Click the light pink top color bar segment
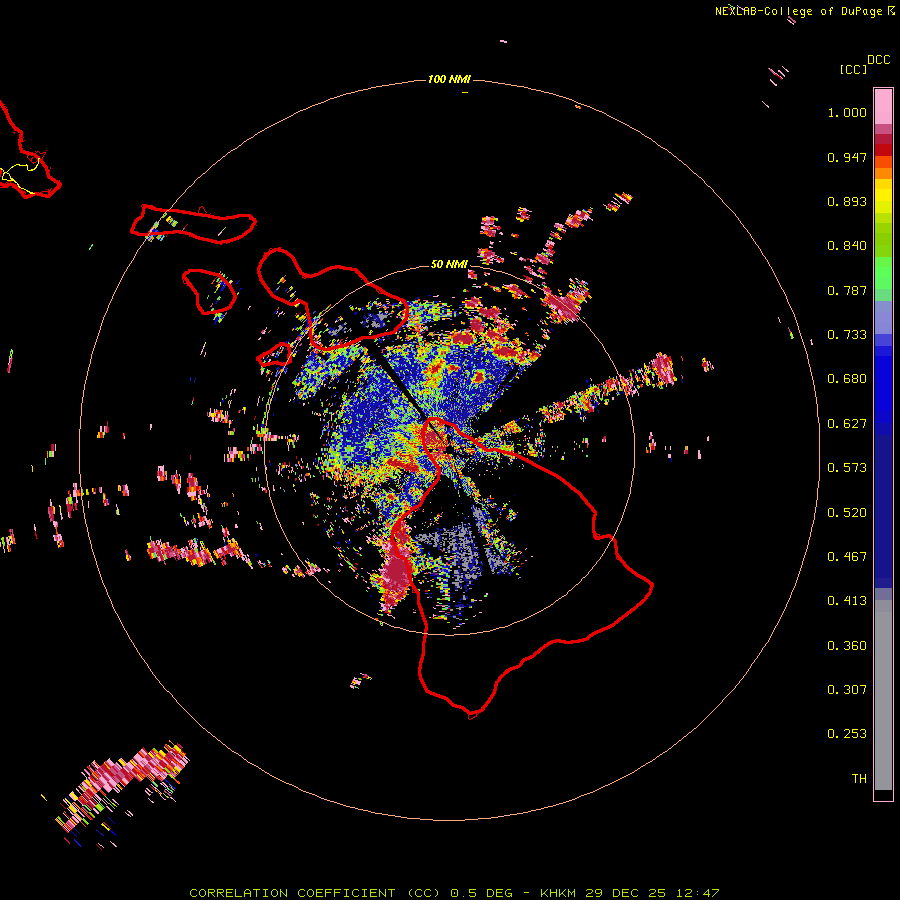The width and height of the screenshot is (900, 900). 883,107
